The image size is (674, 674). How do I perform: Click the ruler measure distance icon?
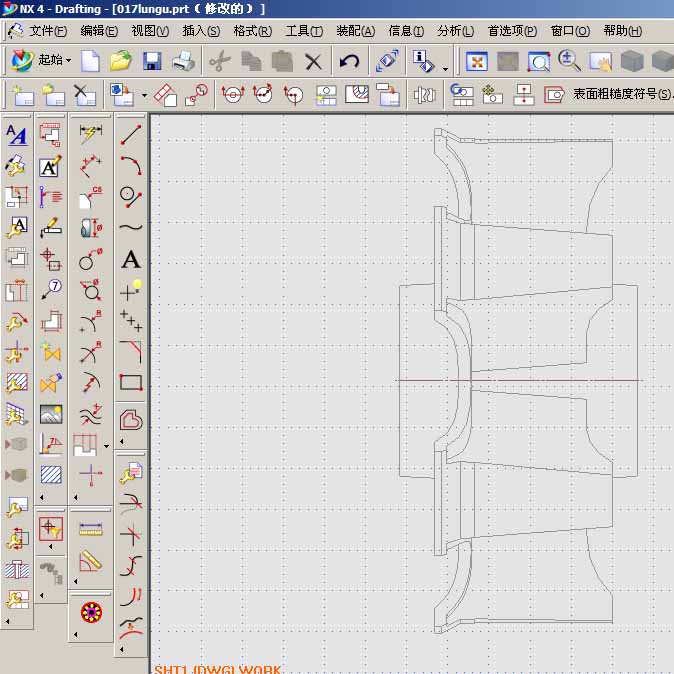tap(91, 529)
